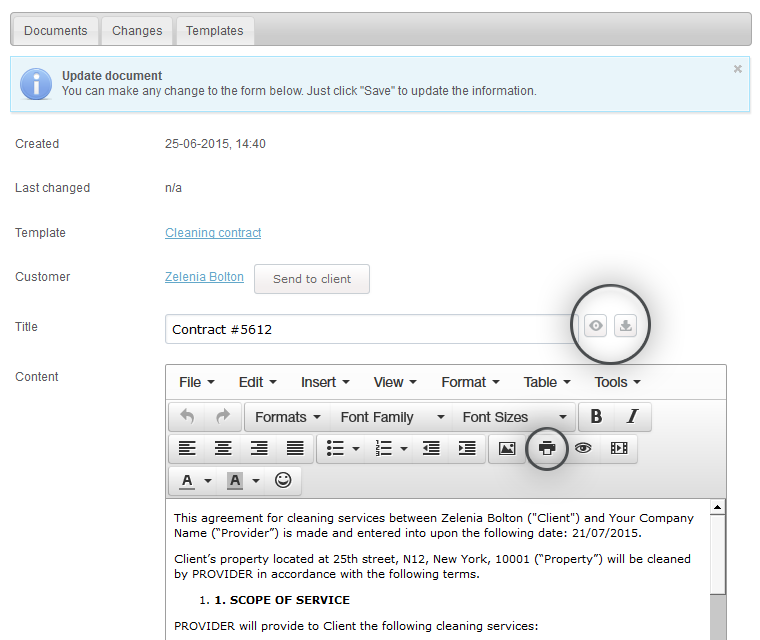Open the Font Sizes dropdown

pyautogui.click(x=514, y=417)
